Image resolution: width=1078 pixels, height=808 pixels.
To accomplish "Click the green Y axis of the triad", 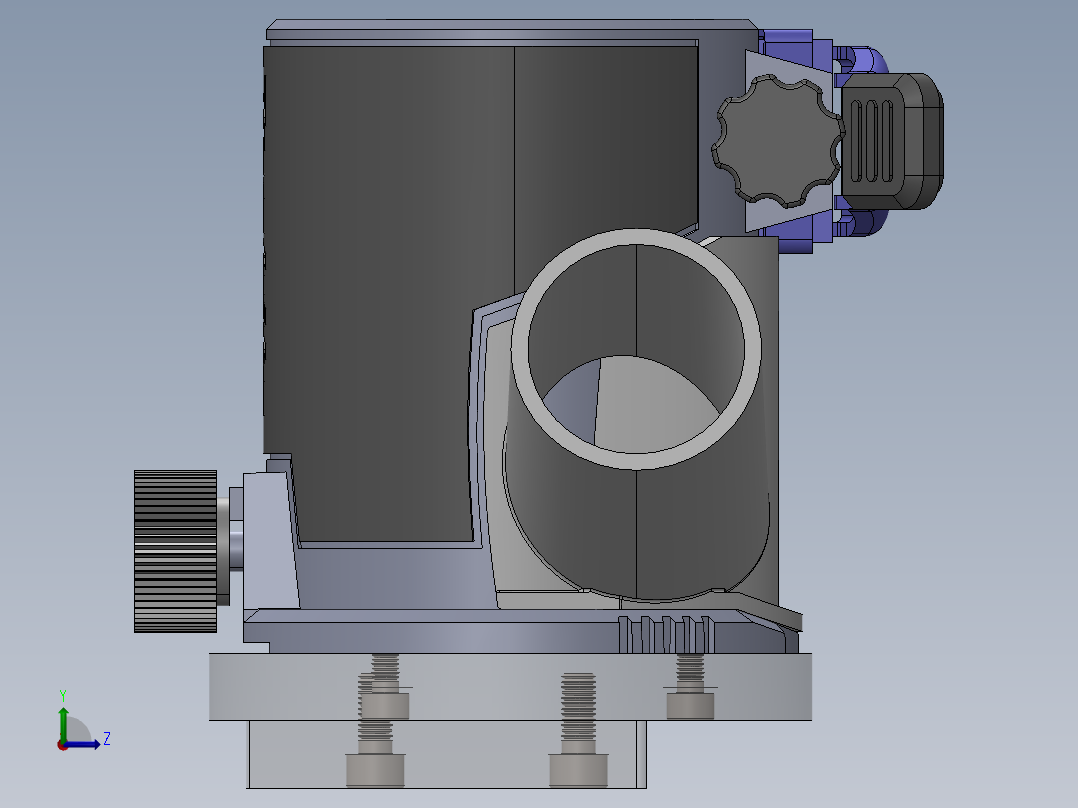I will point(63,723).
